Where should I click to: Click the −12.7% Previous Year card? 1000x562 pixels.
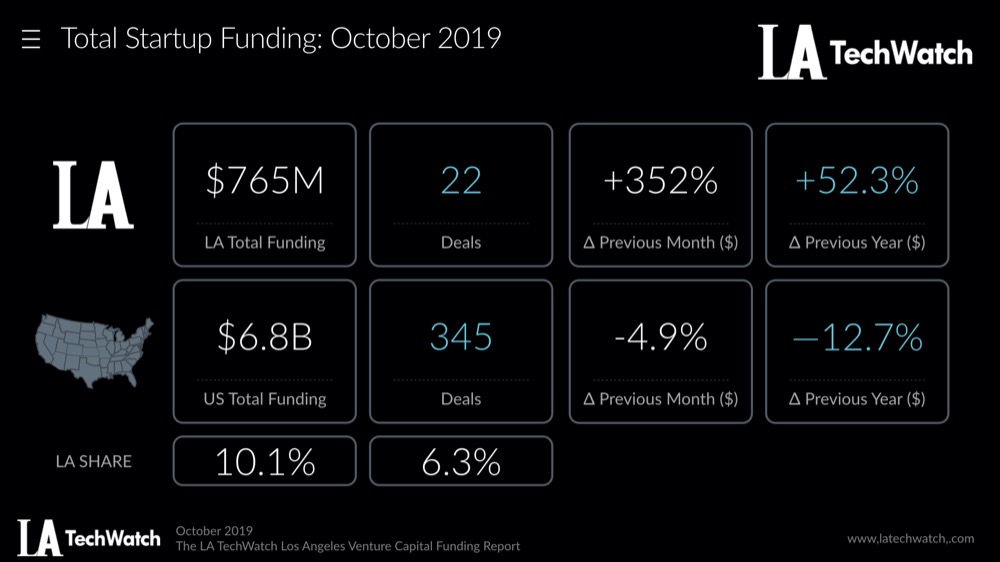(x=857, y=351)
